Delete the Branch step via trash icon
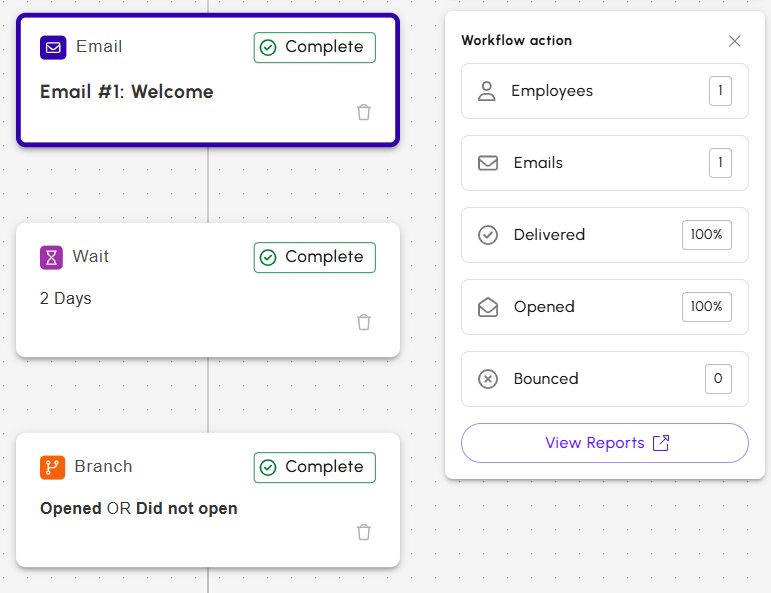This screenshot has width=771, height=593. pos(364,532)
